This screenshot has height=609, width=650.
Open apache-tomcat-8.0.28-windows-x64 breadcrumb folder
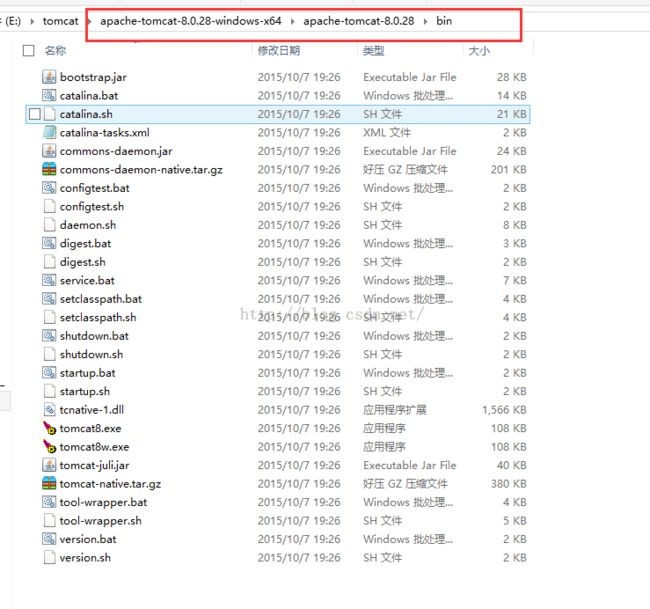coord(191,21)
